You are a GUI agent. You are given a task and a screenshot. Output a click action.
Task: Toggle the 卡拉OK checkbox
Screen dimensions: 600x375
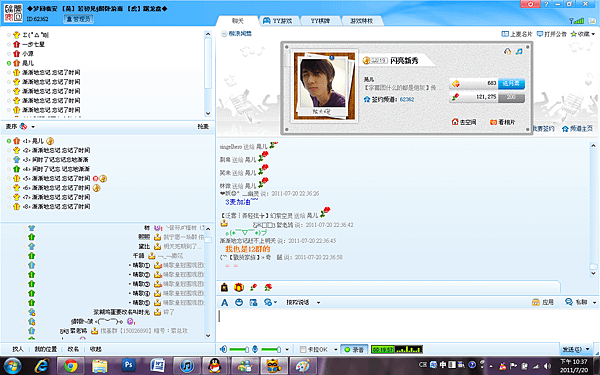[x=303, y=349]
